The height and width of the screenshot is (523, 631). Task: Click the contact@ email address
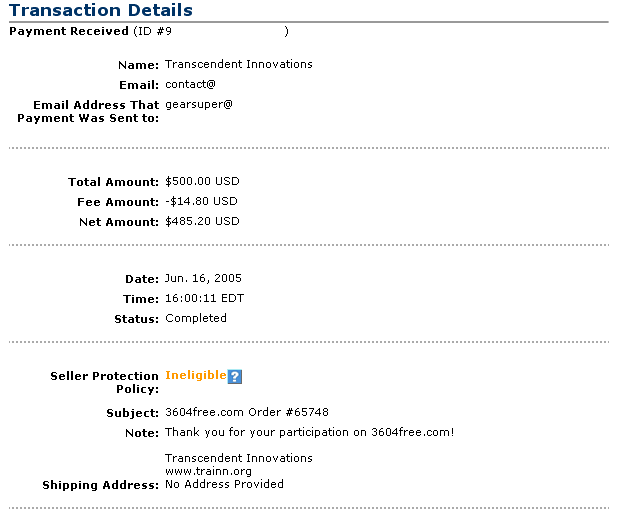pyautogui.click(x=190, y=84)
